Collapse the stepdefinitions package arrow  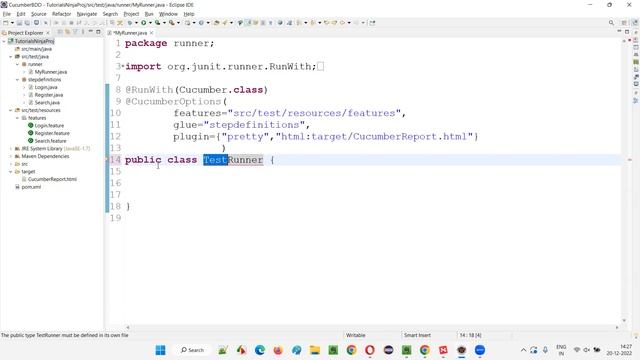[x=17, y=80]
